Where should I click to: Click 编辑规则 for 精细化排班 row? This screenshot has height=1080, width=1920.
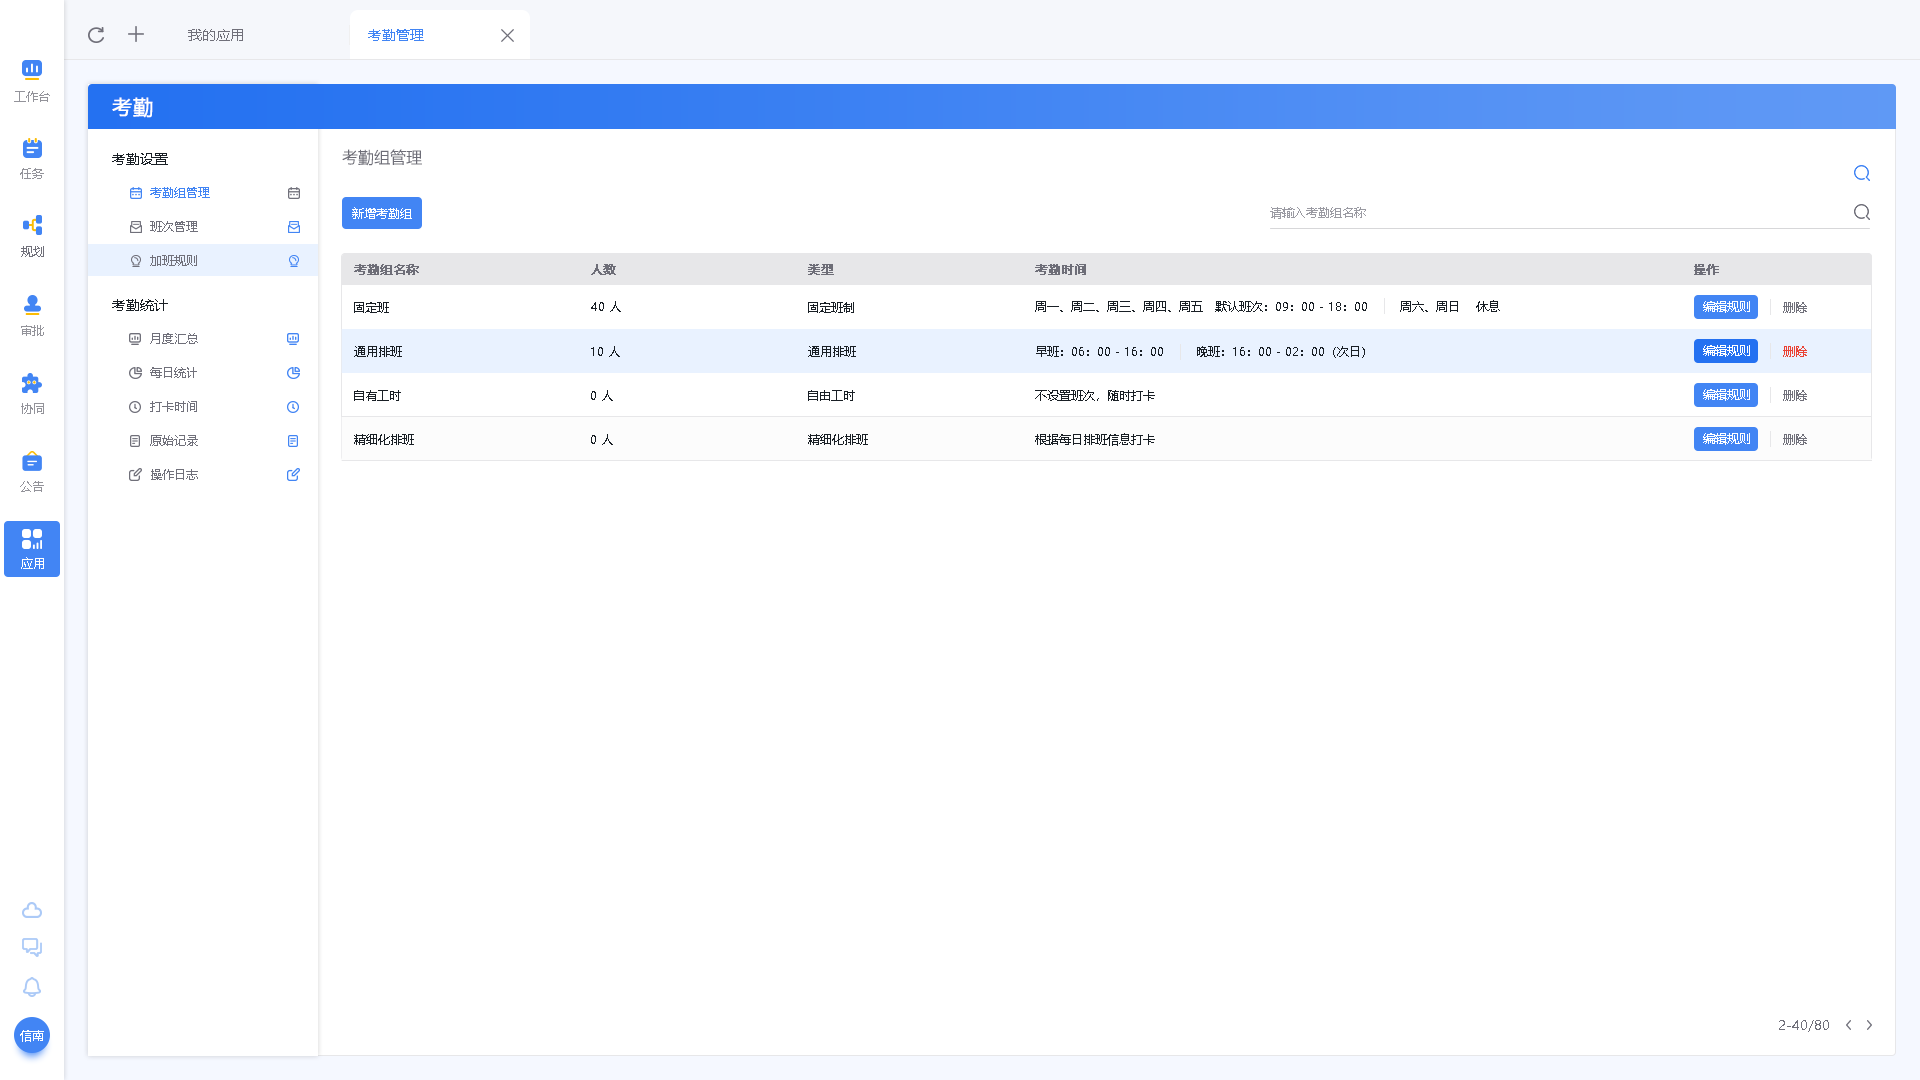tap(1726, 439)
